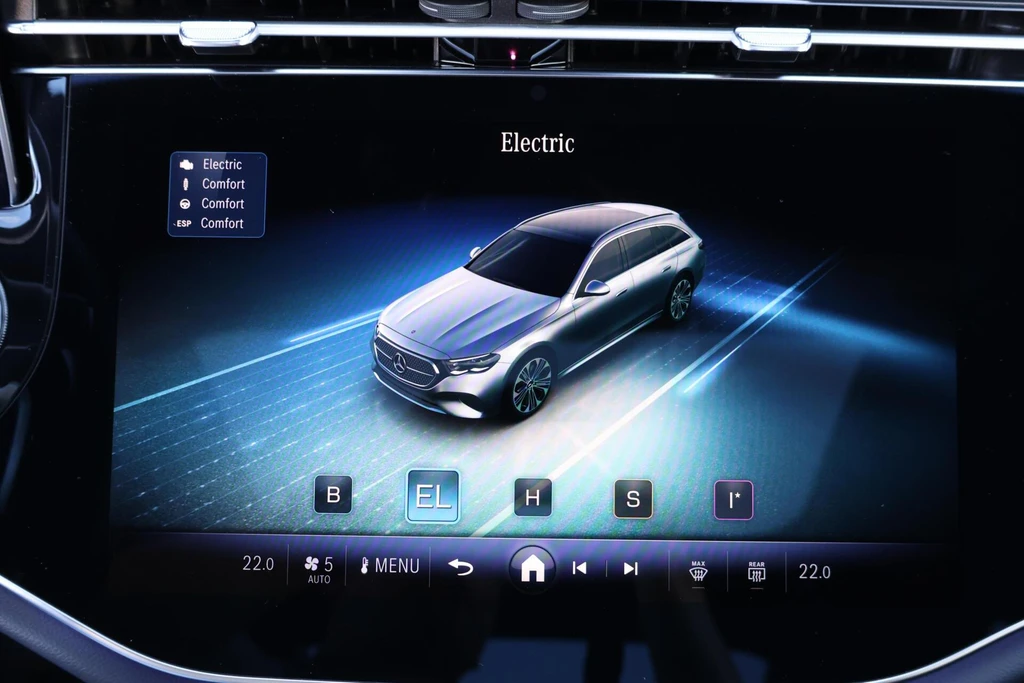This screenshot has width=1024, height=683.
Task: Tap the right temperature 22.0
Action: click(x=814, y=572)
